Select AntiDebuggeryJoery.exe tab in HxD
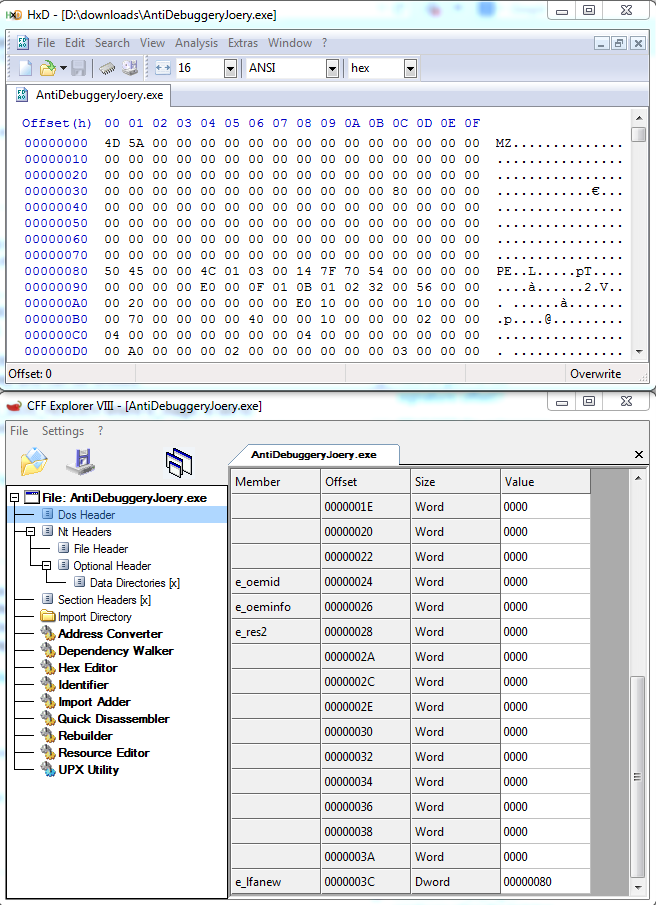Viewport: 656px width, 905px height. [x=91, y=95]
